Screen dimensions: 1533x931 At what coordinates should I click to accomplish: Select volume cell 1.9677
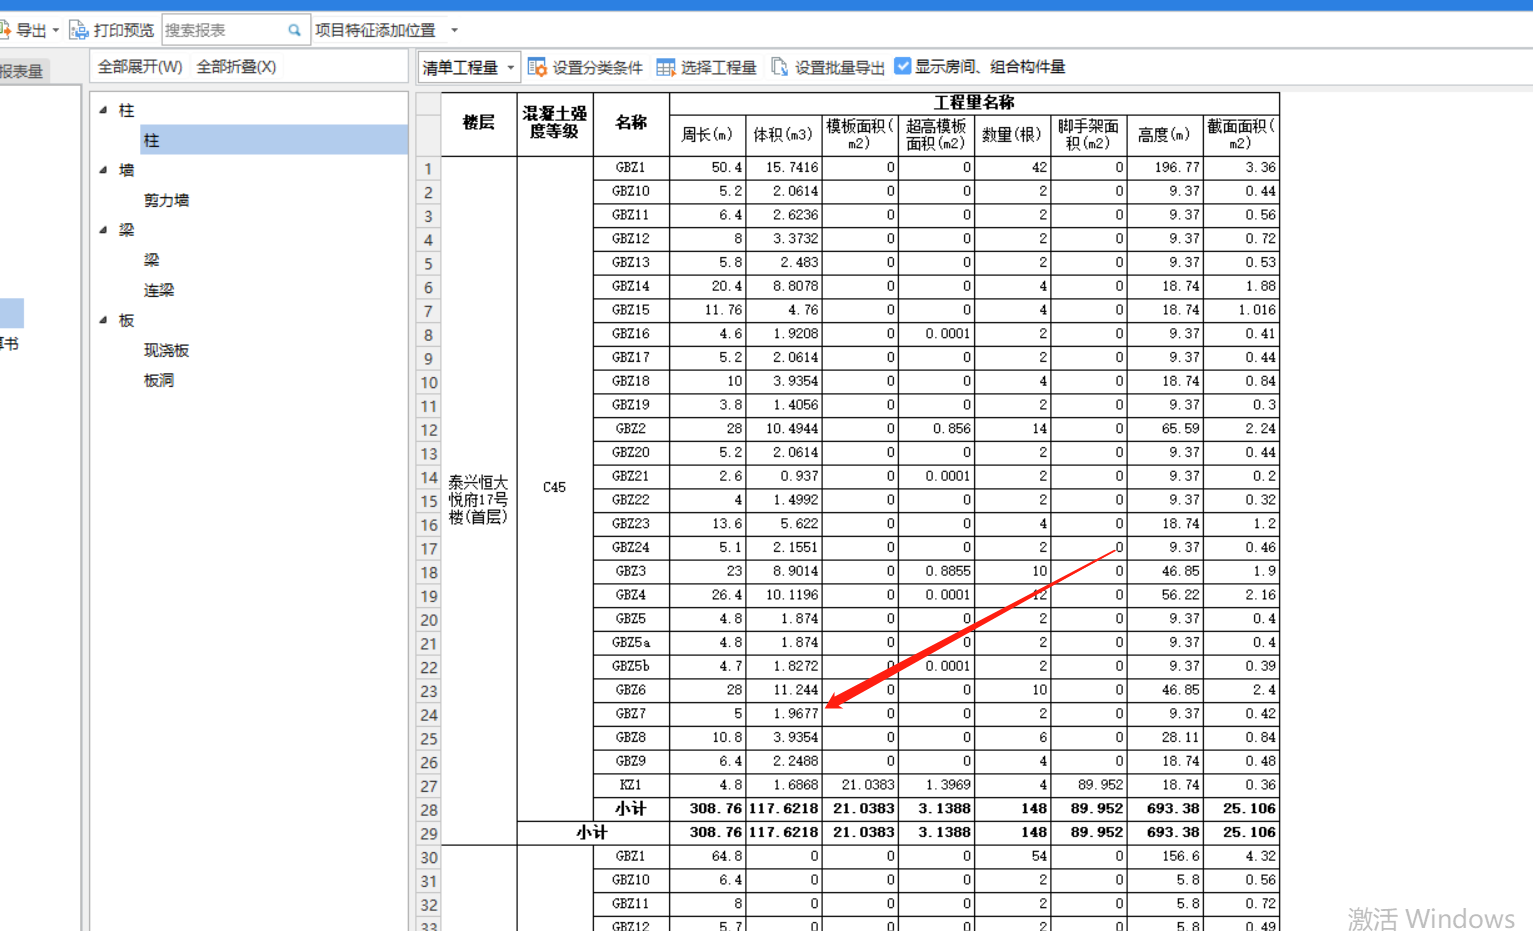[783, 714]
